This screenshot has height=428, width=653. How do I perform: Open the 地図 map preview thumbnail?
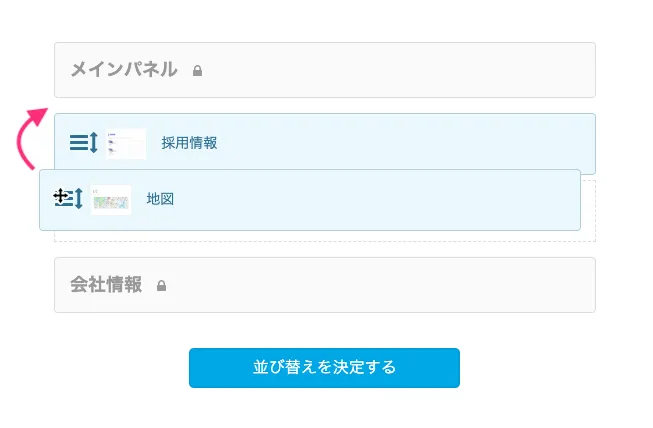111,199
